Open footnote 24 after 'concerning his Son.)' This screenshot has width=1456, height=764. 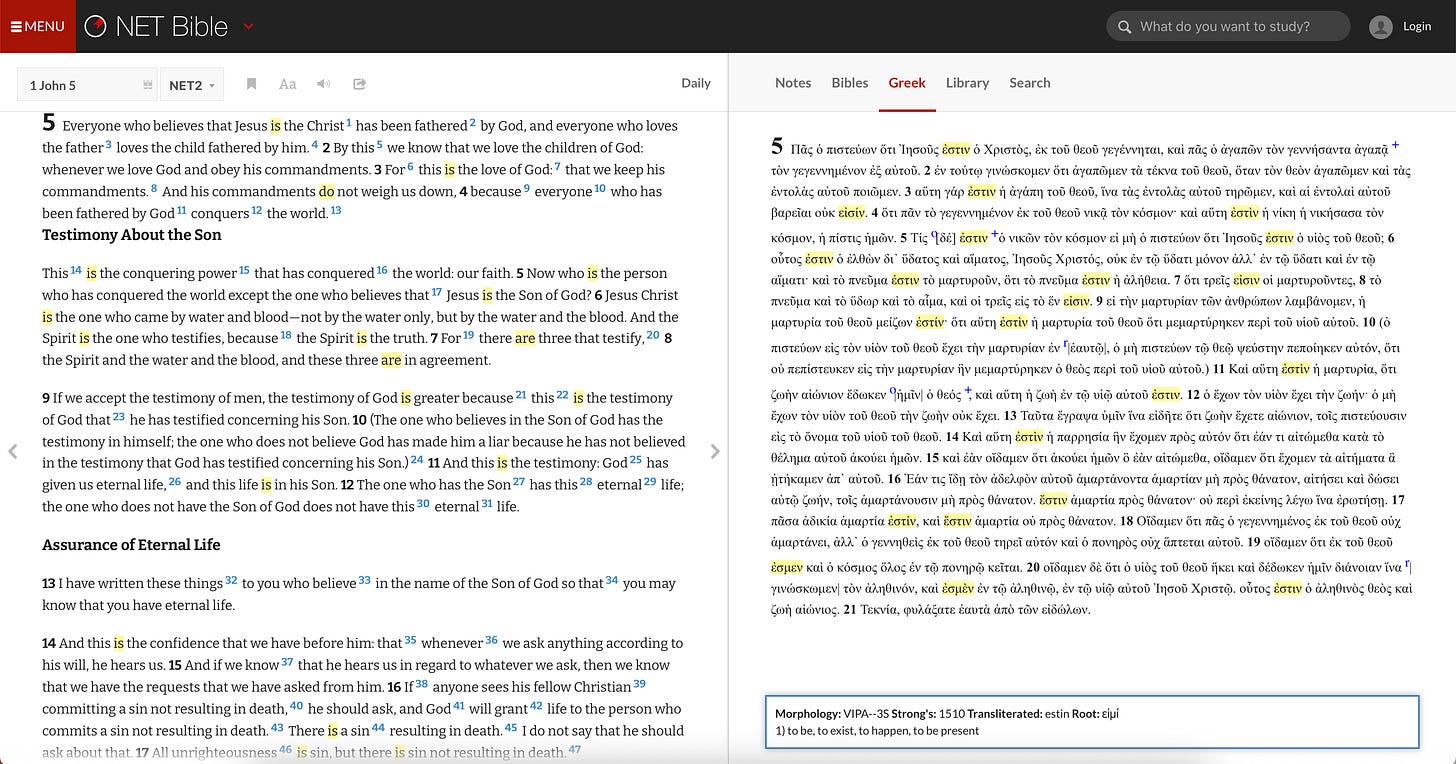click(x=417, y=460)
